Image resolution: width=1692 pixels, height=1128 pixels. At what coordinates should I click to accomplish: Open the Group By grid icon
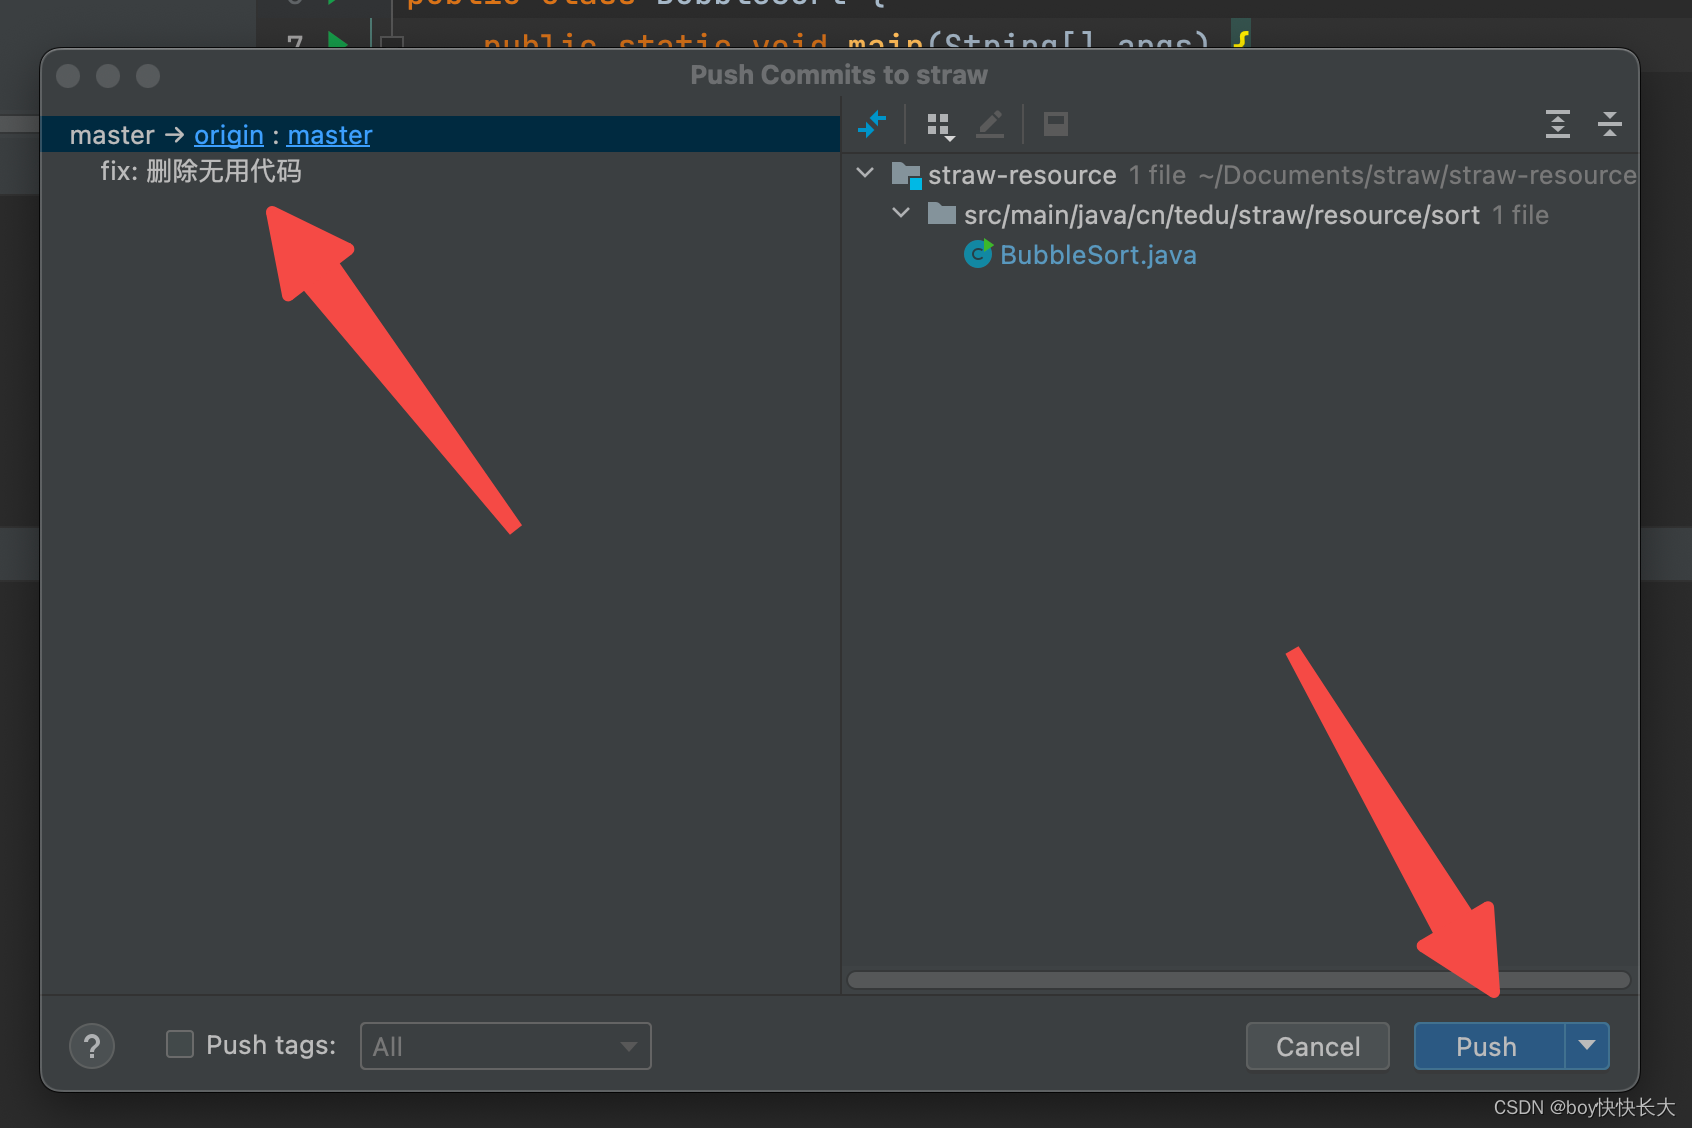[940, 125]
